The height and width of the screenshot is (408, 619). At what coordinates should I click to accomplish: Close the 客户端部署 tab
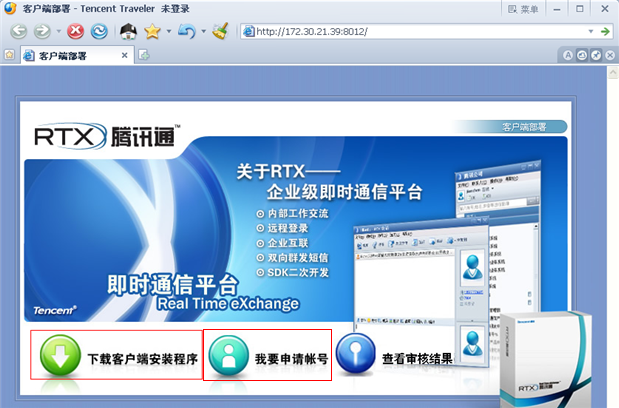click(x=124, y=56)
